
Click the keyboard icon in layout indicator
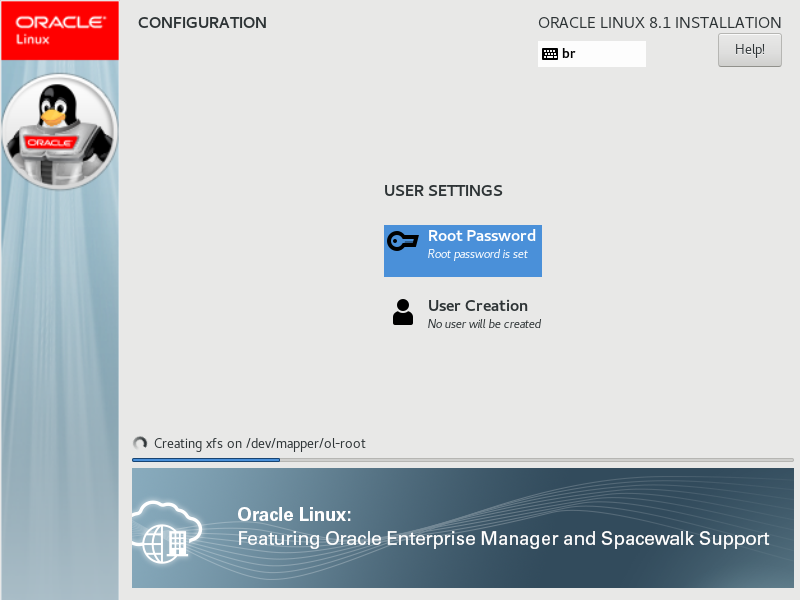pos(549,54)
